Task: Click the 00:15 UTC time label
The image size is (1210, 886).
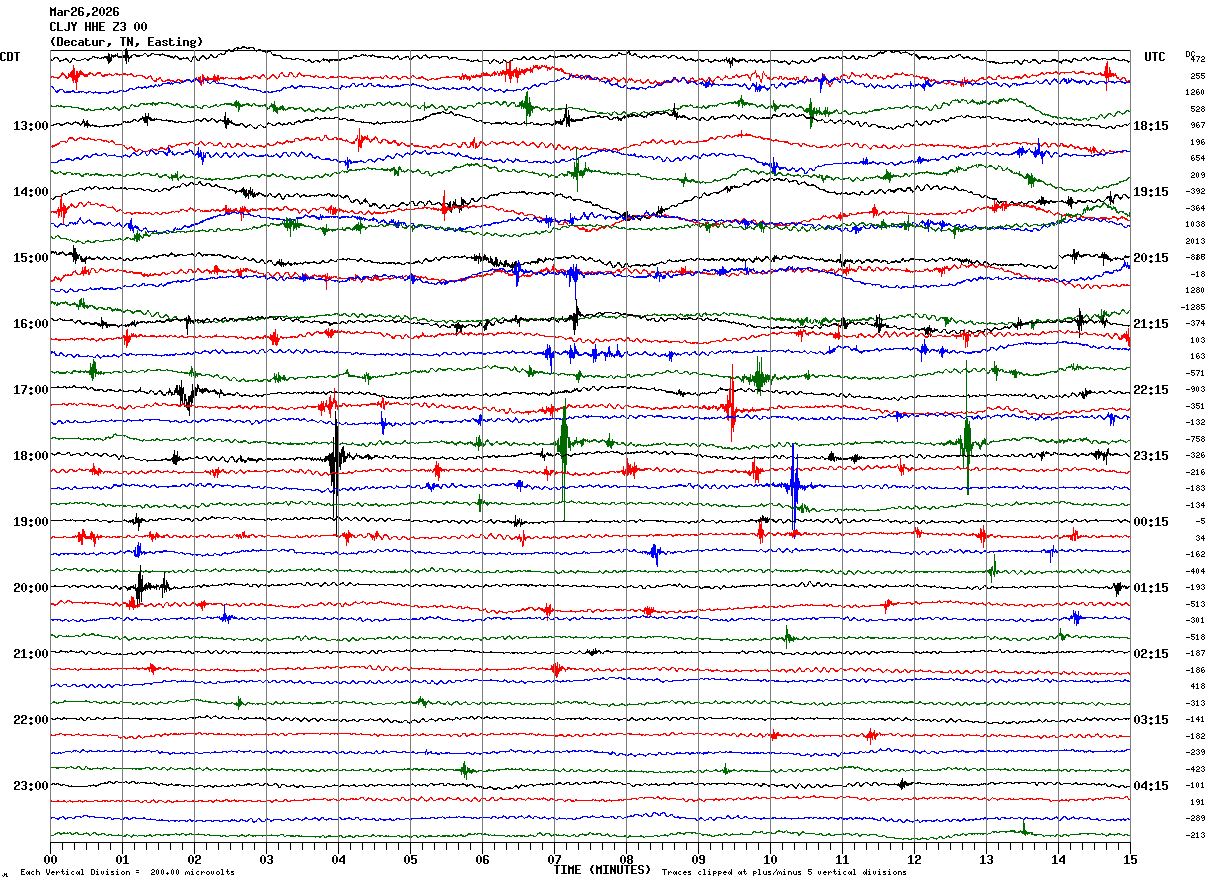Action: pyautogui.click(x=1151, y=522)
